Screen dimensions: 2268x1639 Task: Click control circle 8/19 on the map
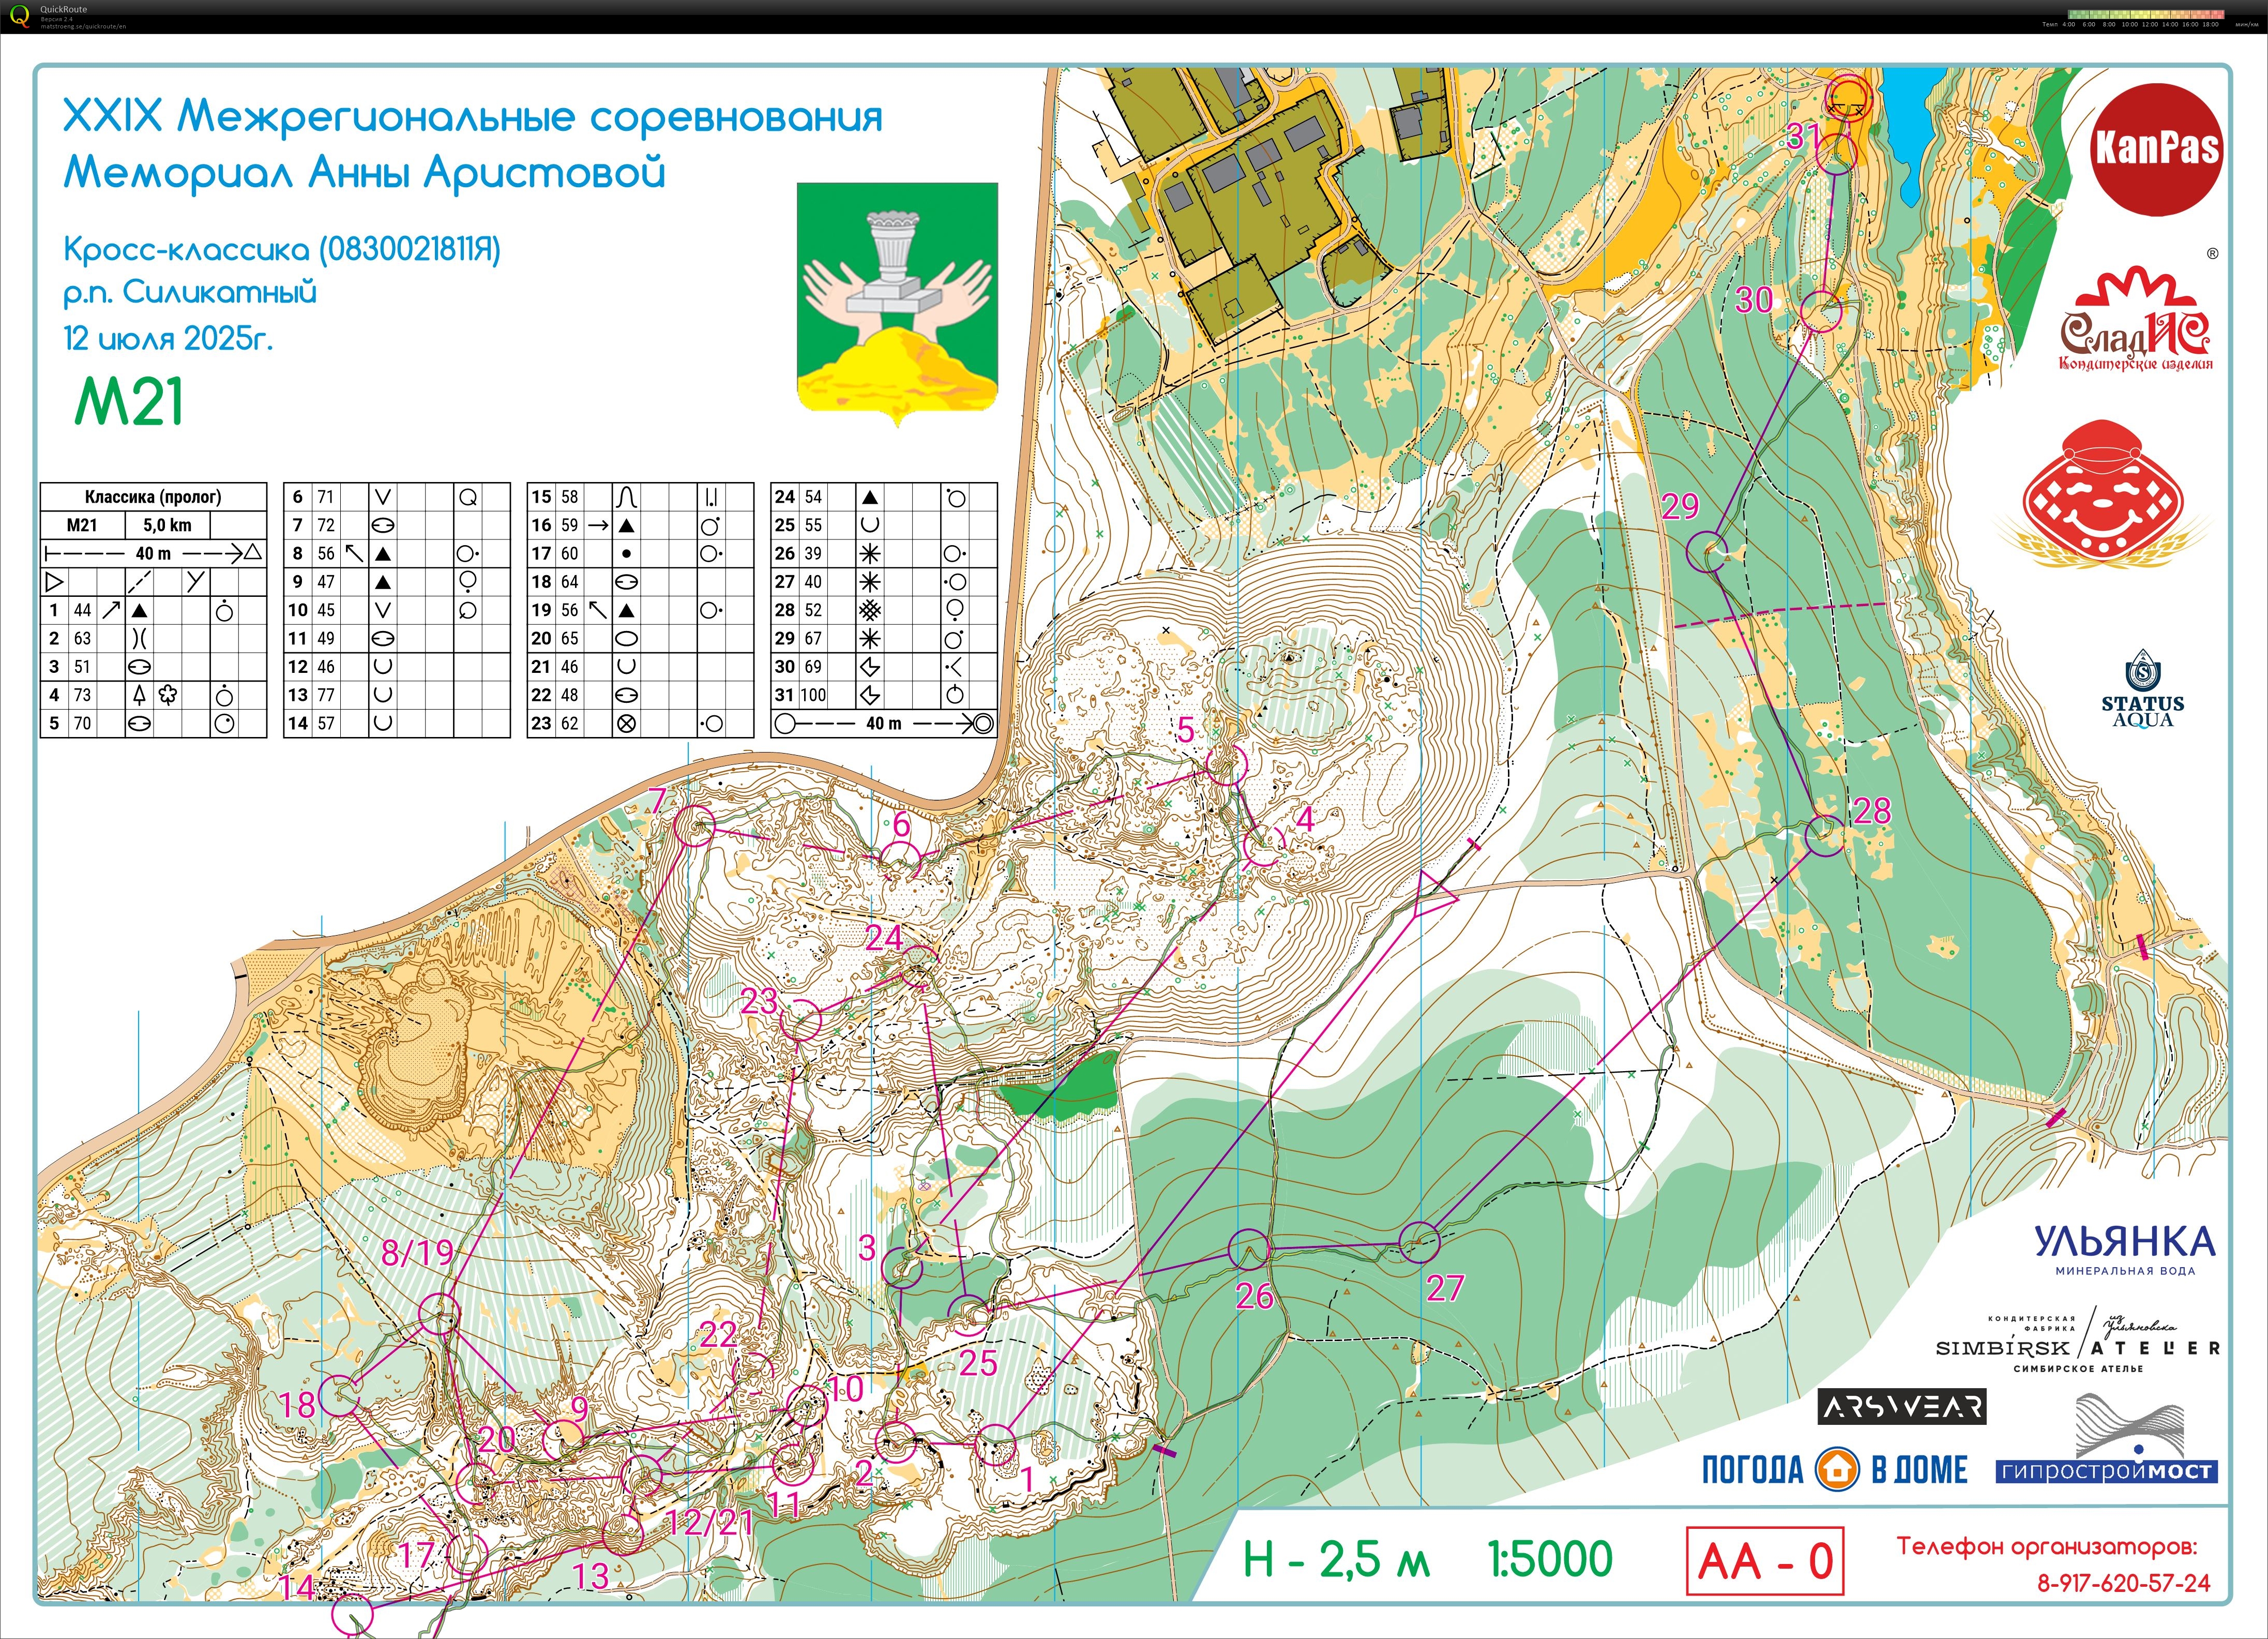tap(439, 1313)
